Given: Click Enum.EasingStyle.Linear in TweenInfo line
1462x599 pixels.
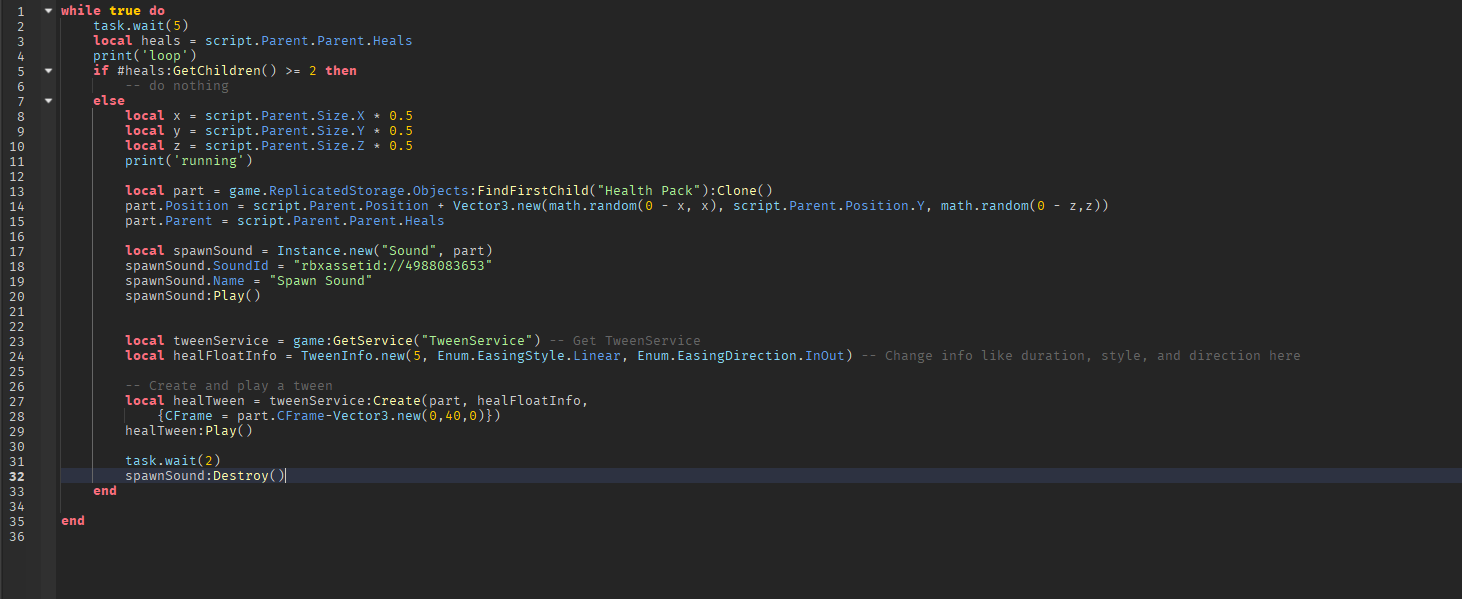Looking at the screenshot, I should pos(529,356).
